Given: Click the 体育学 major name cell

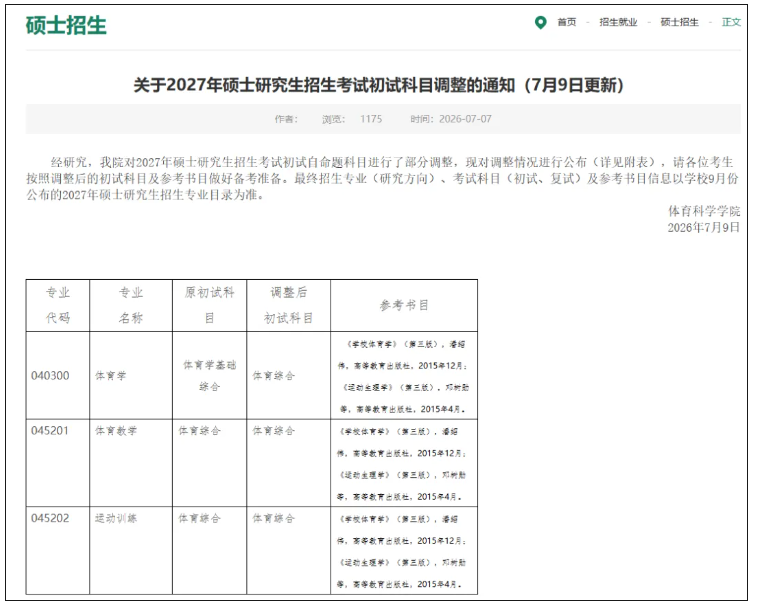Looking at the screenshot, I should [x=131, y=376].
